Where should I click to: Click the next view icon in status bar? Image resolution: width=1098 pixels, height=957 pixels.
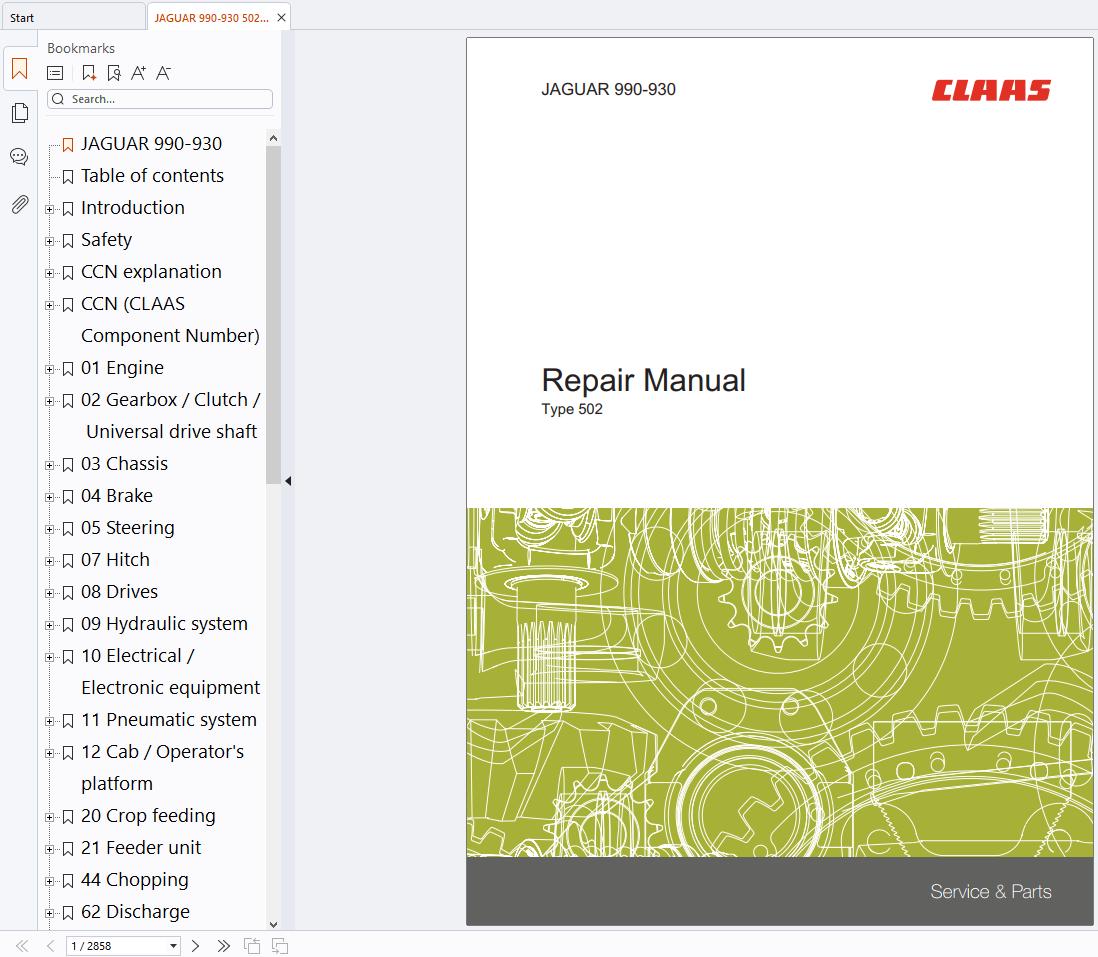pyautogui.click(x=280, y=946)
